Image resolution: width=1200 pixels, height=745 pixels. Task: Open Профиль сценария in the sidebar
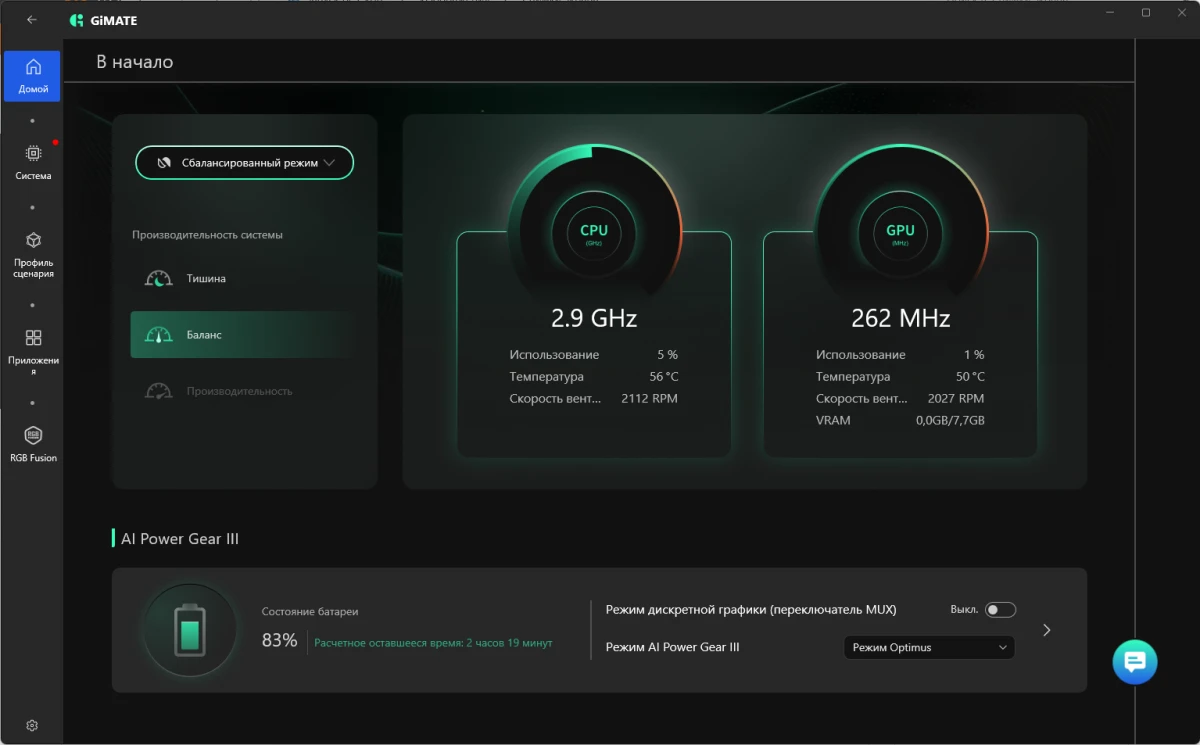pos(33,255)
